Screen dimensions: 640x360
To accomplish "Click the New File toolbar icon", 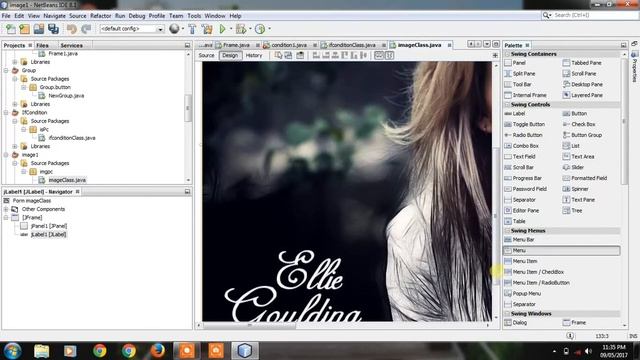I will pos(11,29).
